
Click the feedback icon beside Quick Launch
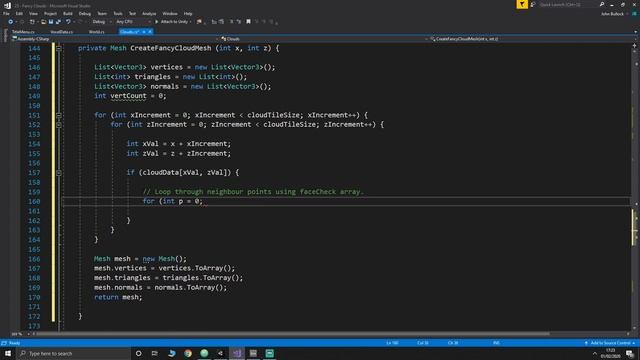click(533, 4)
